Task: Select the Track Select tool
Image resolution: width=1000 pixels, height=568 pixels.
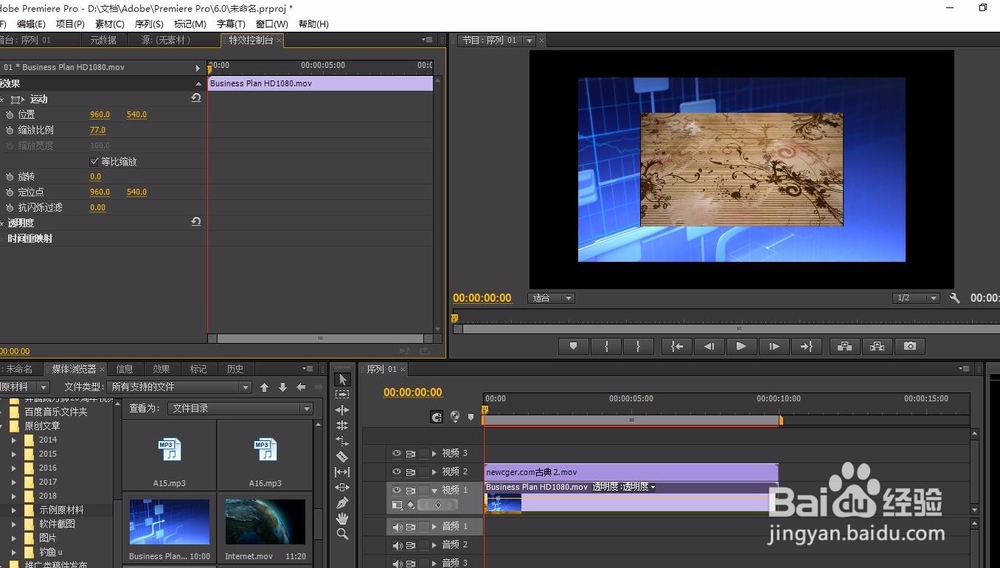Action: click(342, 395)
